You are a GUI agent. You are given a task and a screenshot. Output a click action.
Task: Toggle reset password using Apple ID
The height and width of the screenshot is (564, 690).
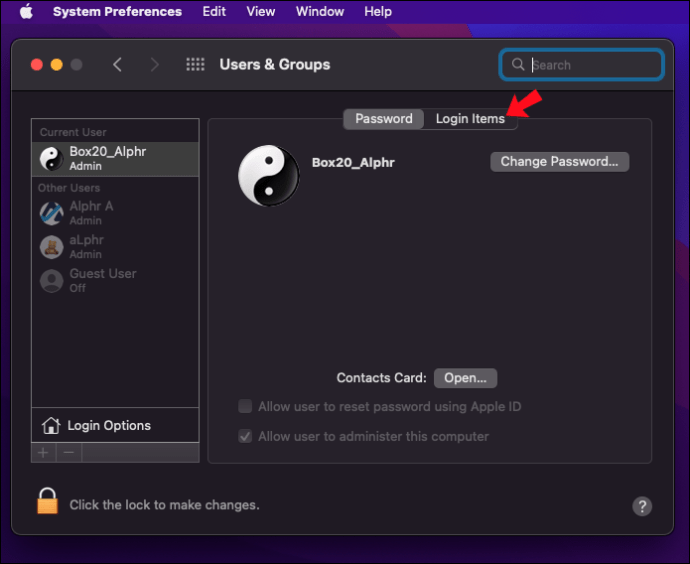point(245,406)
